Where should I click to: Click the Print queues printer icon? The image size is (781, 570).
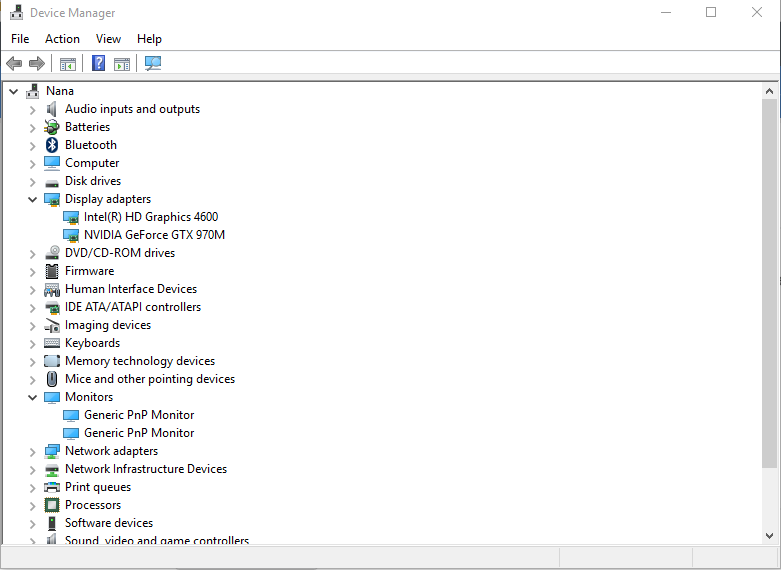click(52, 487)
